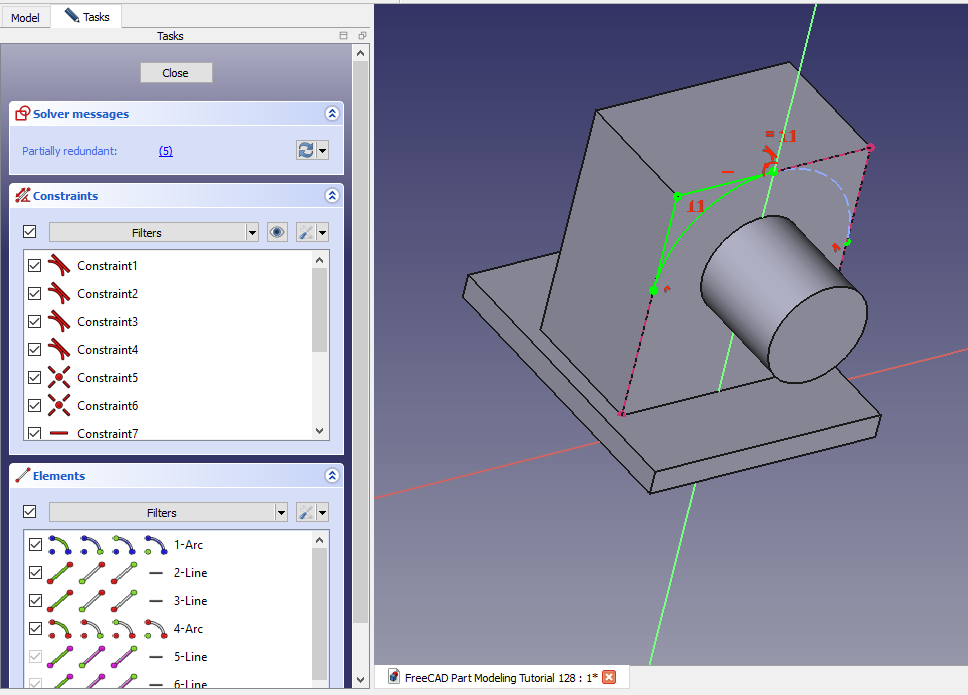Float the Tasks panel using undock icon

(x=361, y=36)
